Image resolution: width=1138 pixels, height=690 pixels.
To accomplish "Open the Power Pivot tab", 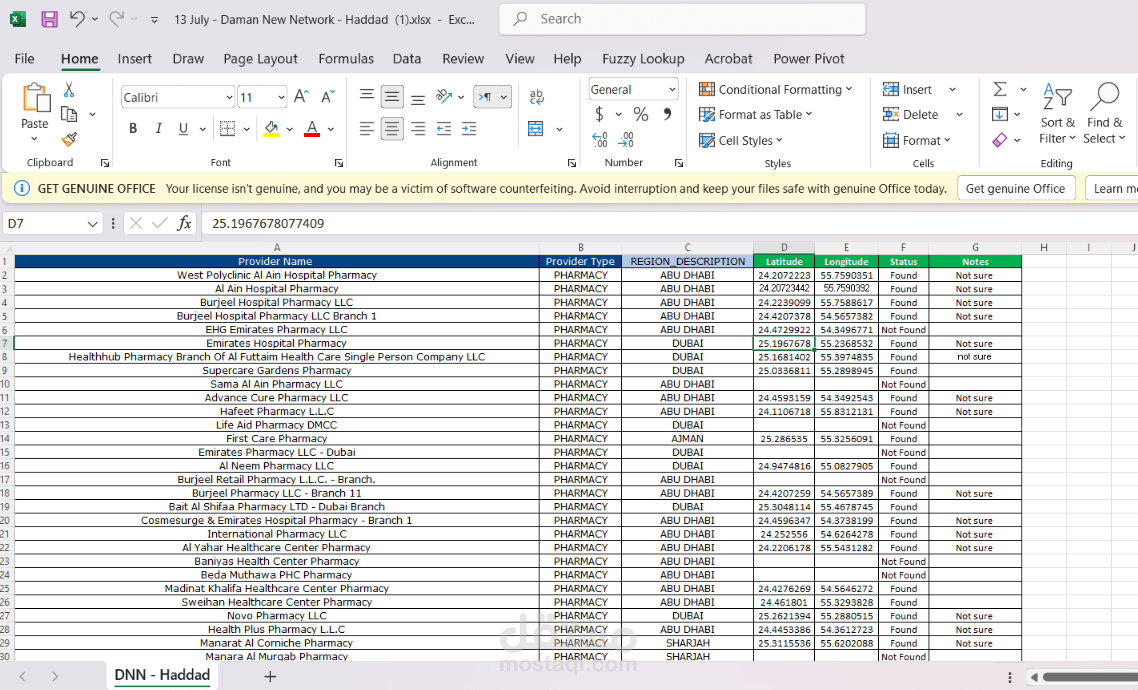I will click(809, 59).
